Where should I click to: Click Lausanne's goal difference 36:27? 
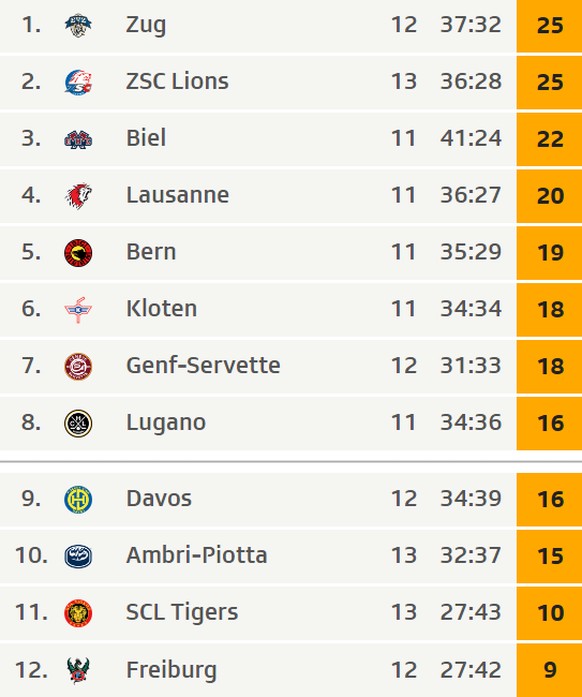(470, 195)
